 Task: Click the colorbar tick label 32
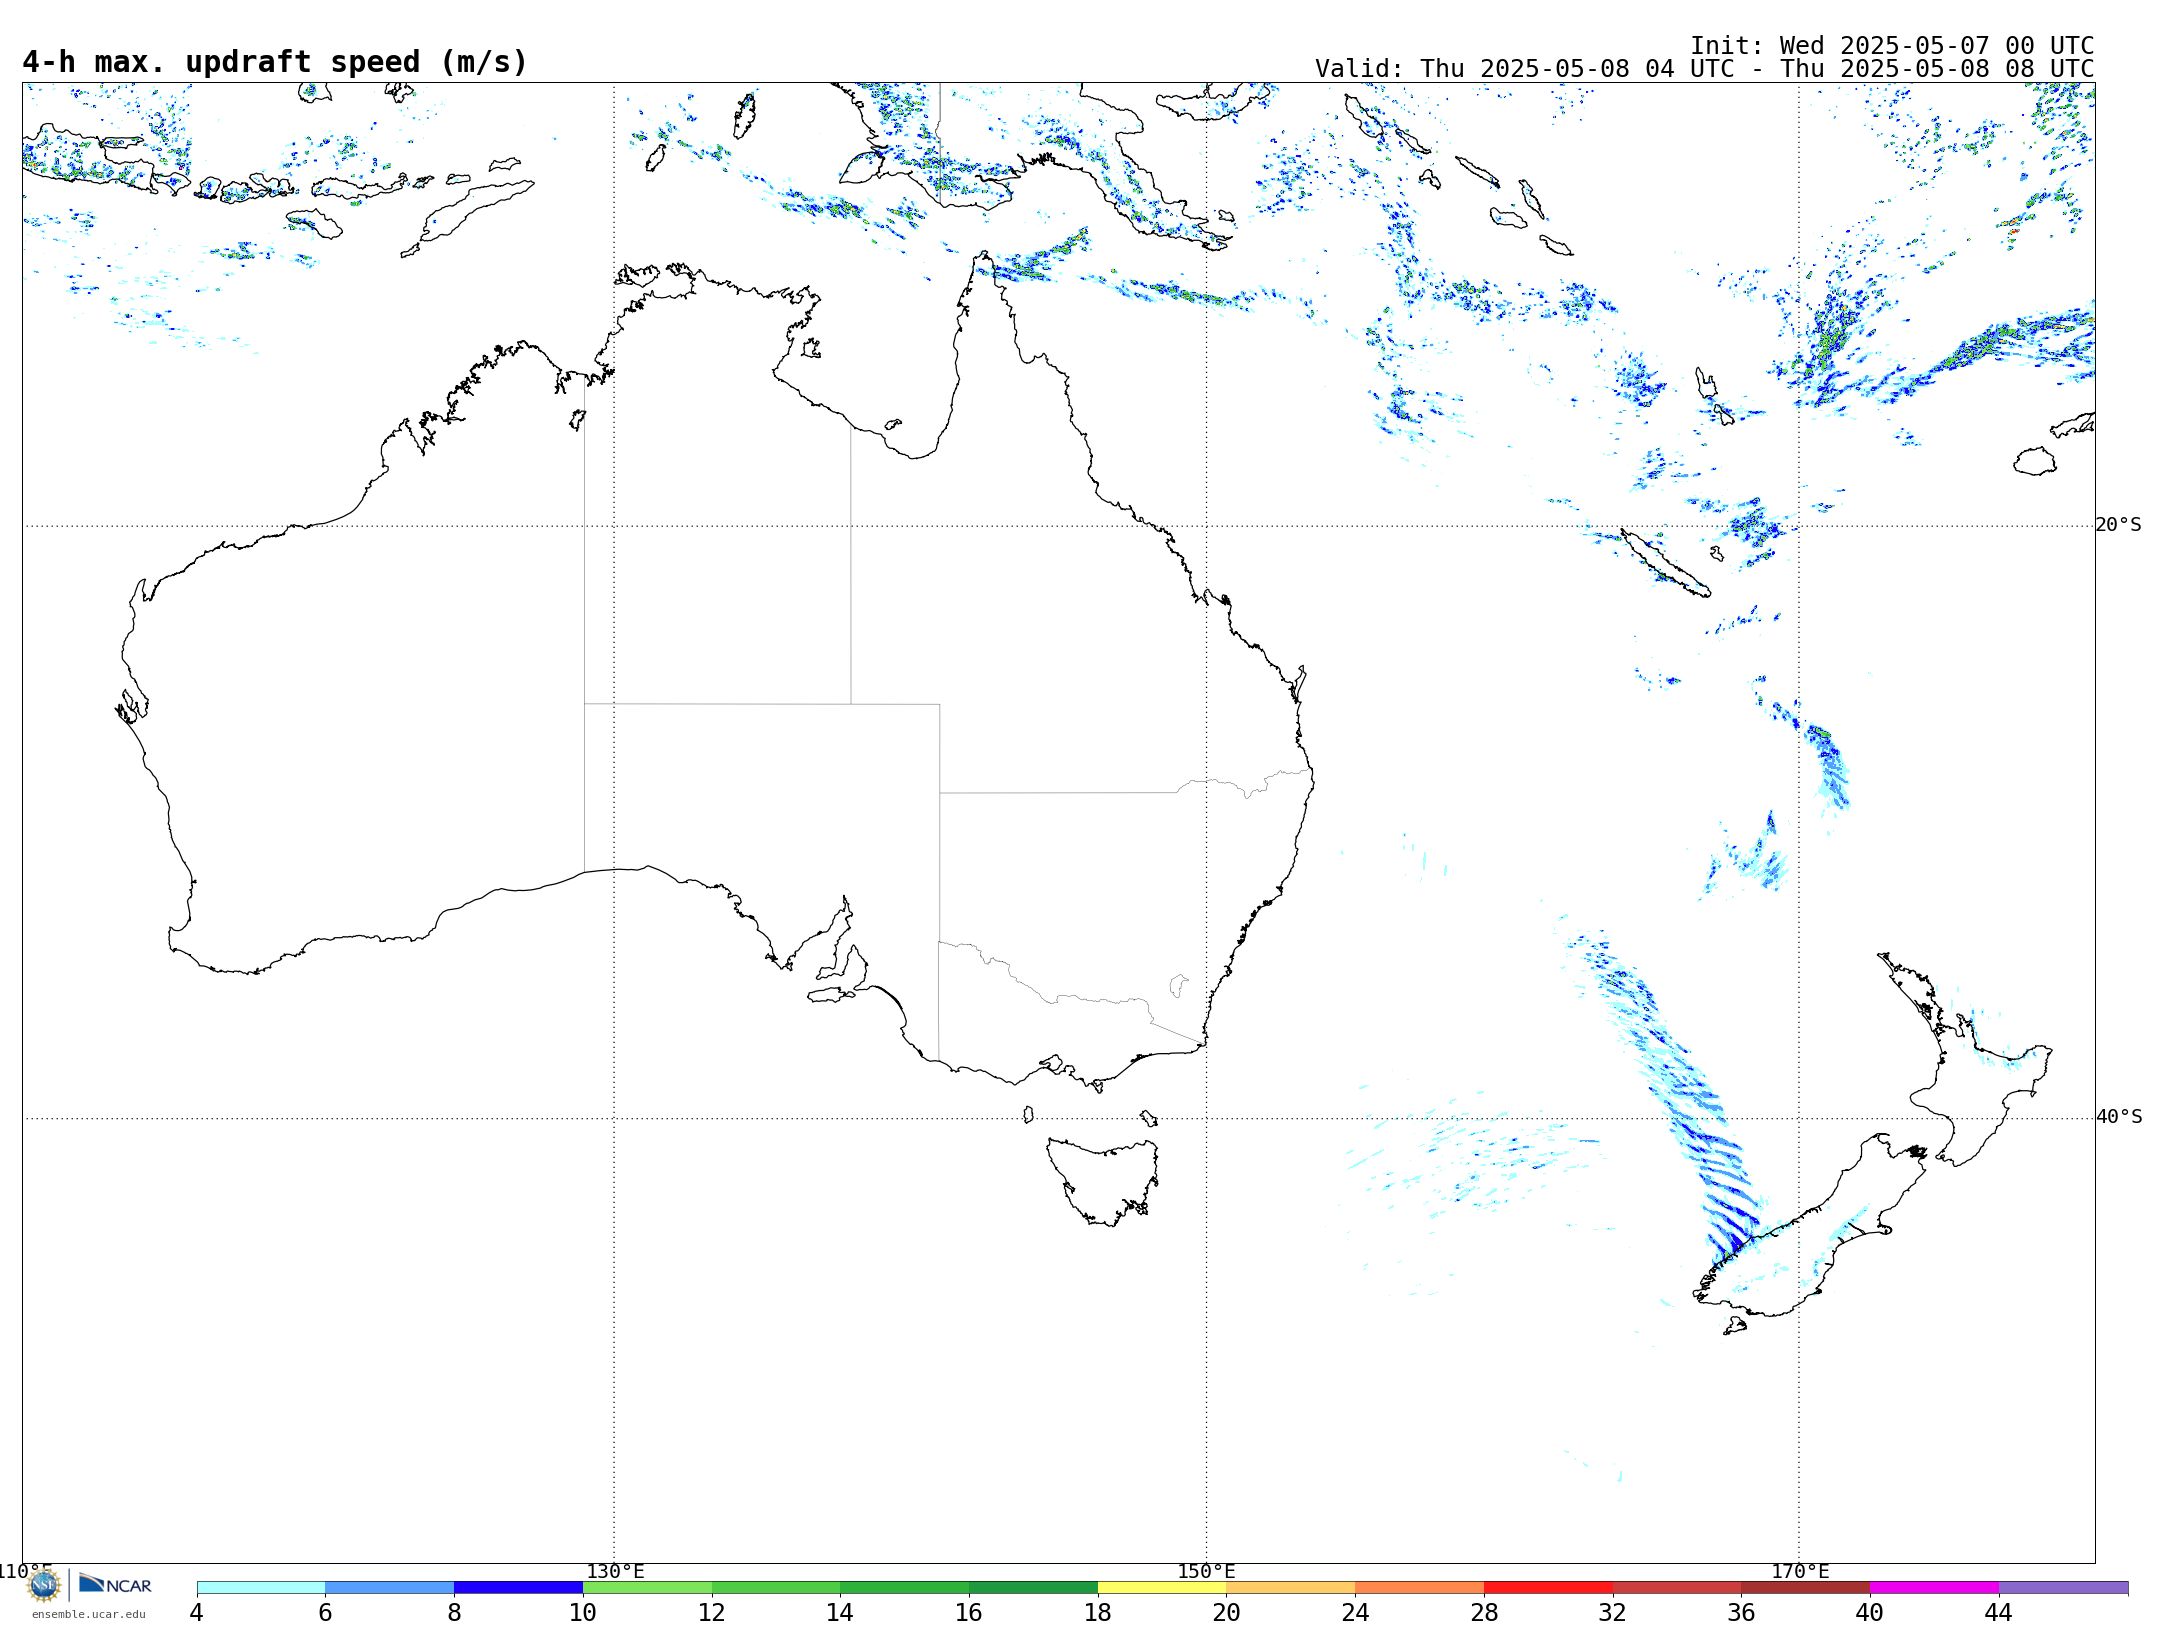[x=1613, y=1612]
